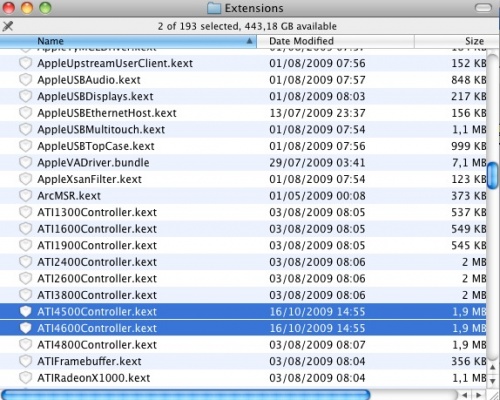Click the kext icon beside ATI1900Controller.kext
The height and width of the screenshot is (400, 500).
pyautogui.click(x=25, y=245)
